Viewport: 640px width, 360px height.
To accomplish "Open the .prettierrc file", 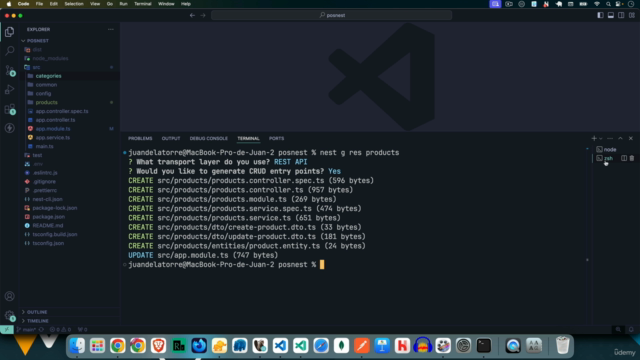I will click(x=44, y=190).
